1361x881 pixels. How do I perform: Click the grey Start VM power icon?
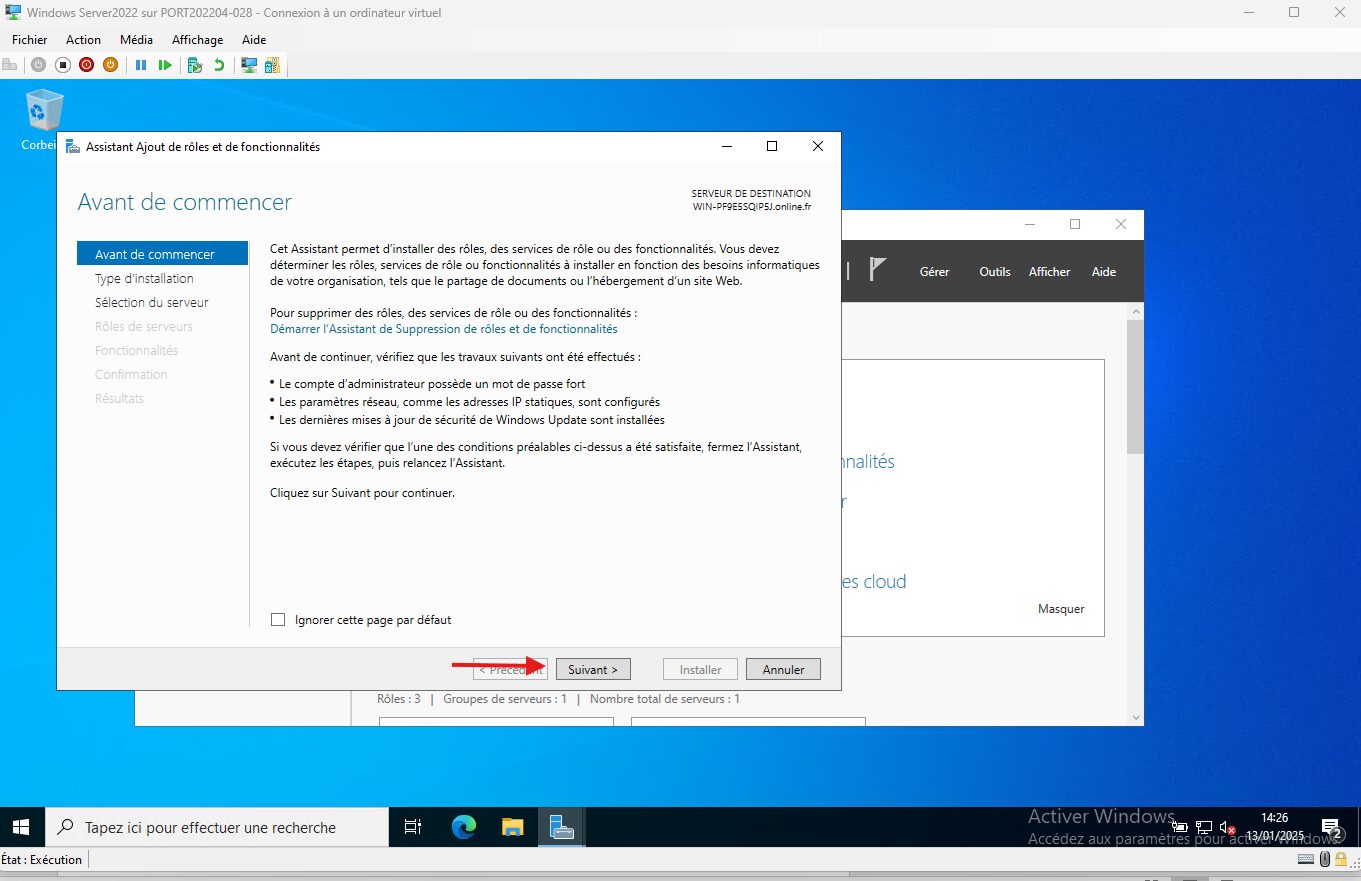38,65
